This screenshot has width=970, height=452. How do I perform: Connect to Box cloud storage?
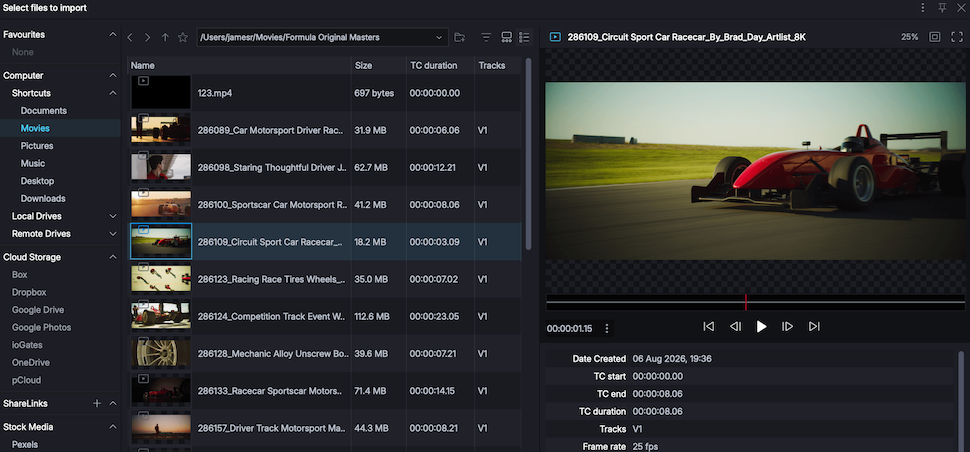(19, 275)
